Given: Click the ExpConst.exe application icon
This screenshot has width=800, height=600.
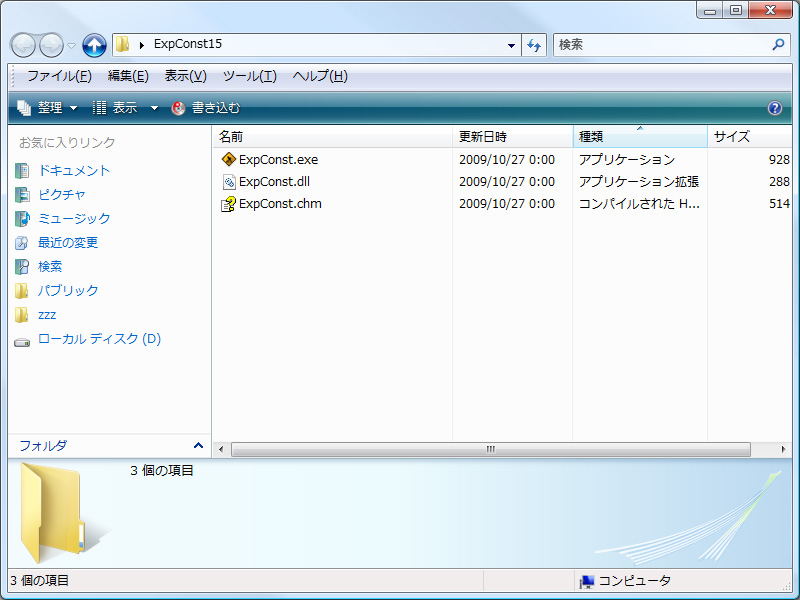Looking at the screenshot, I should coord(229,159).
